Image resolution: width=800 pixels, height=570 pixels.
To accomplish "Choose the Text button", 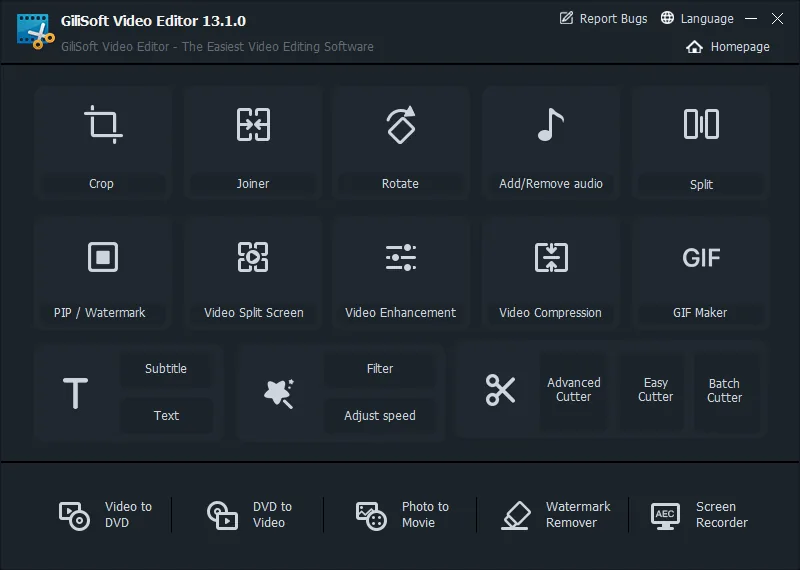I will [166, 415].
